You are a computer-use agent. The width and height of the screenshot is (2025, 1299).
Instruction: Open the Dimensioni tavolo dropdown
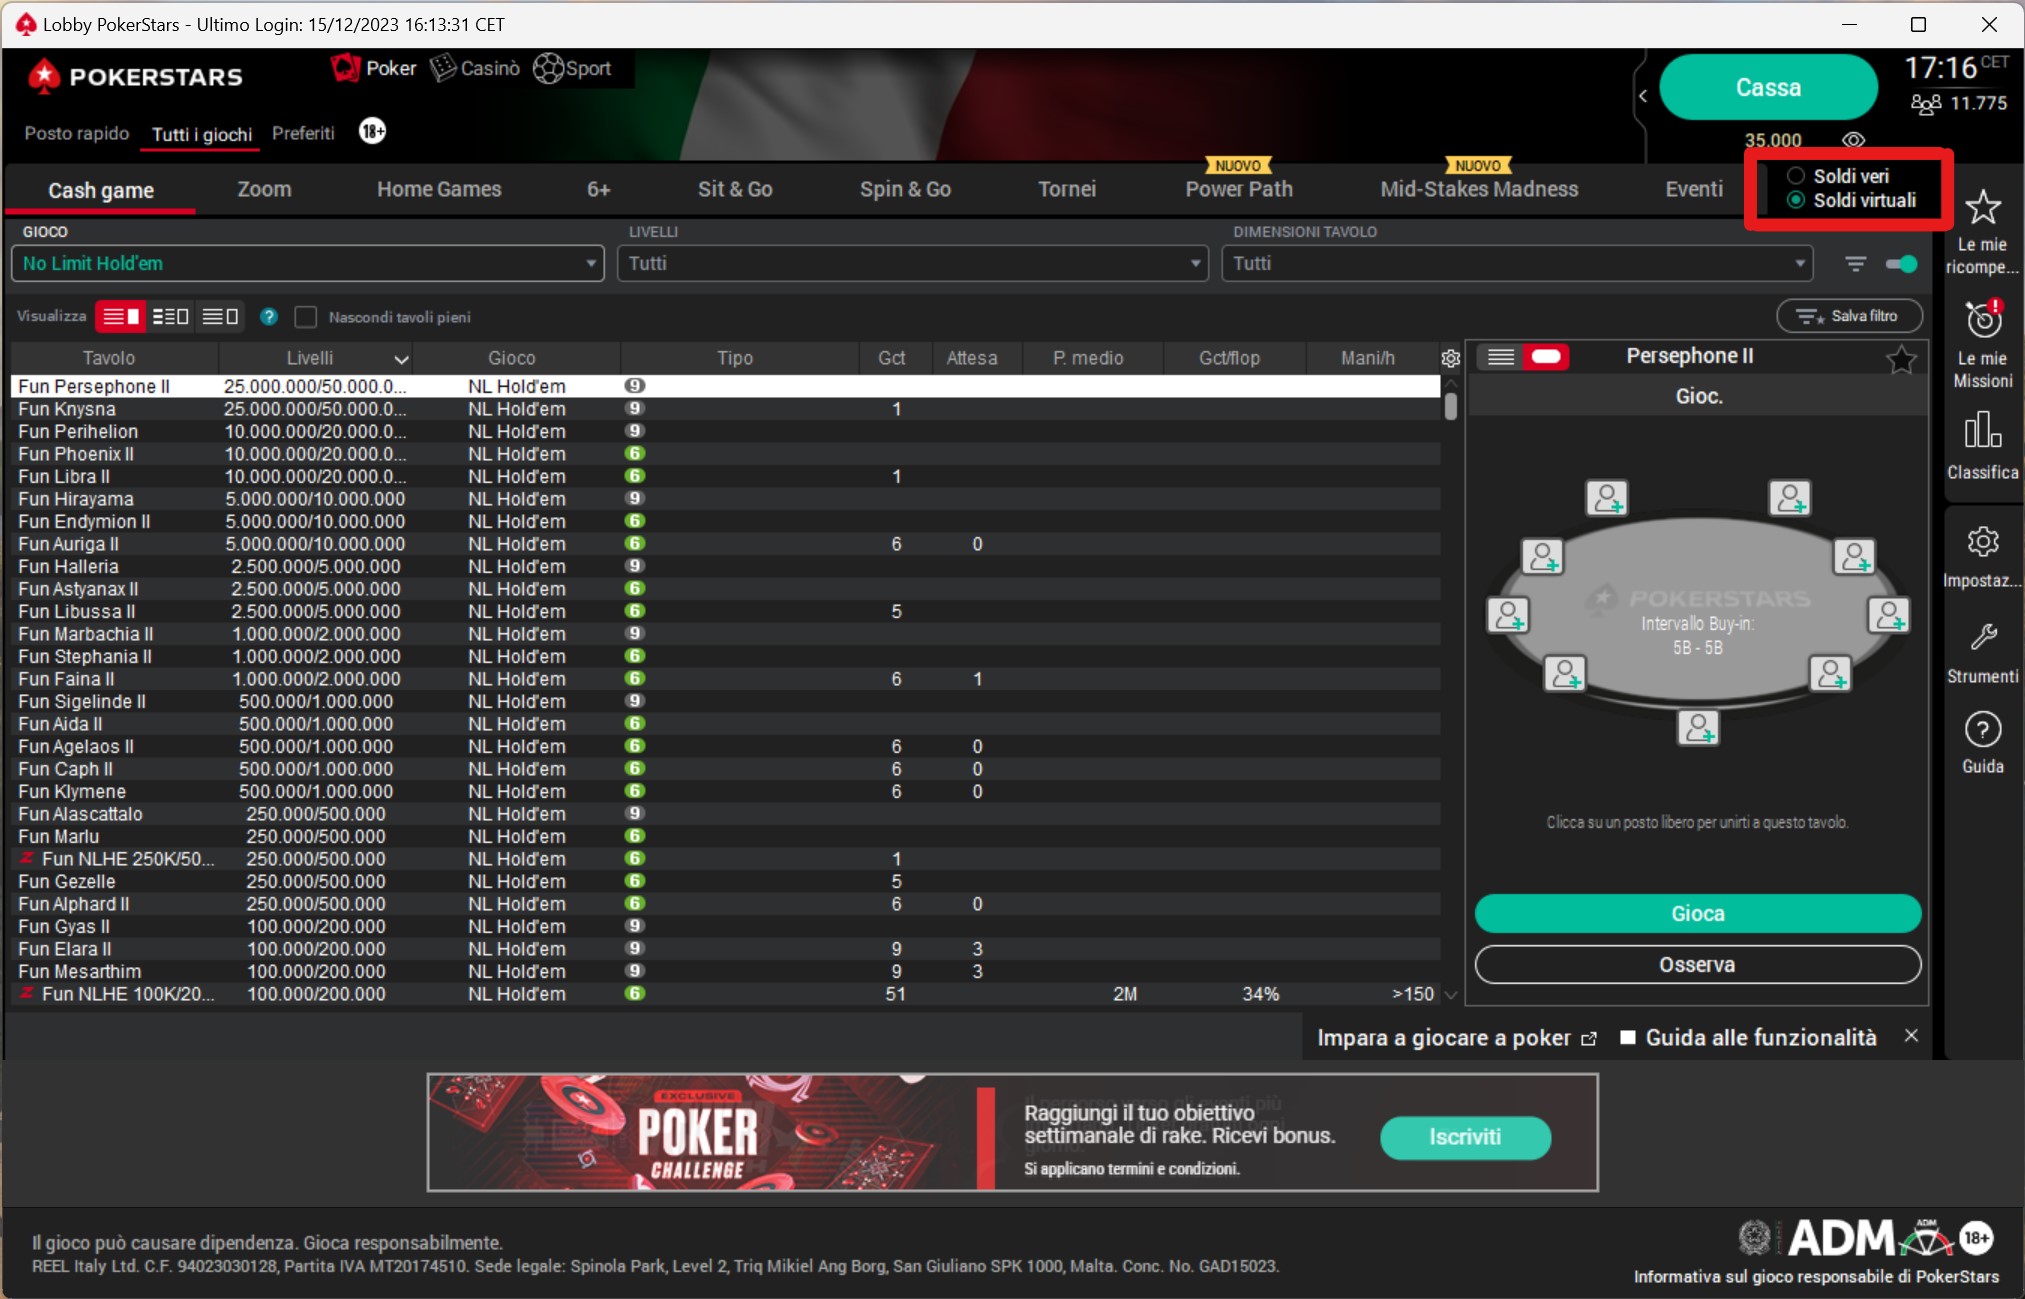coord(1517,263)
